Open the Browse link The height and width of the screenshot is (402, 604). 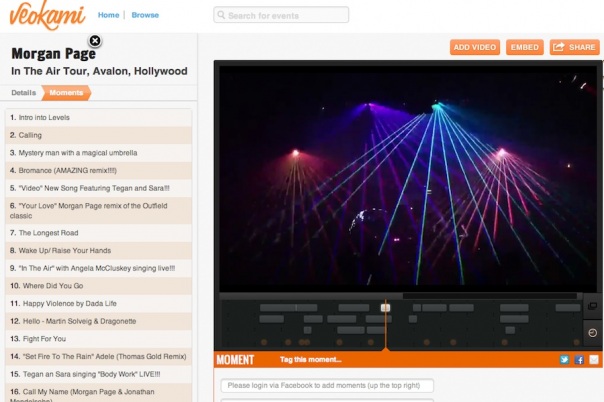point(145,15)
